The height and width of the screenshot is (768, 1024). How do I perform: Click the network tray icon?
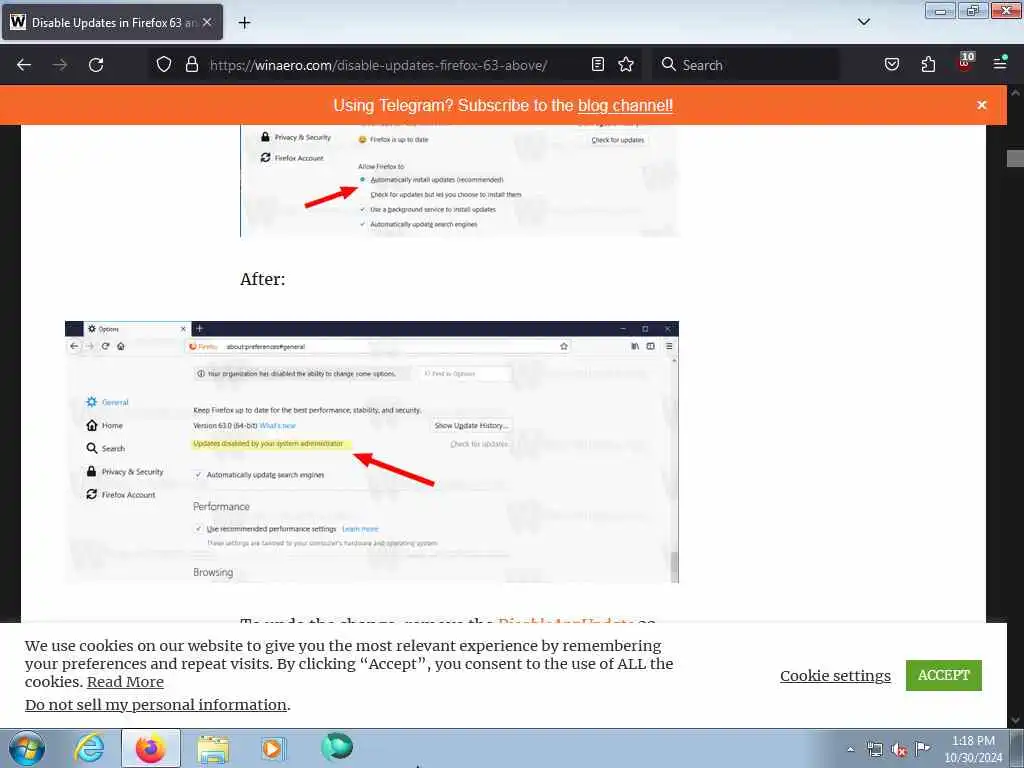pos(874,749)
